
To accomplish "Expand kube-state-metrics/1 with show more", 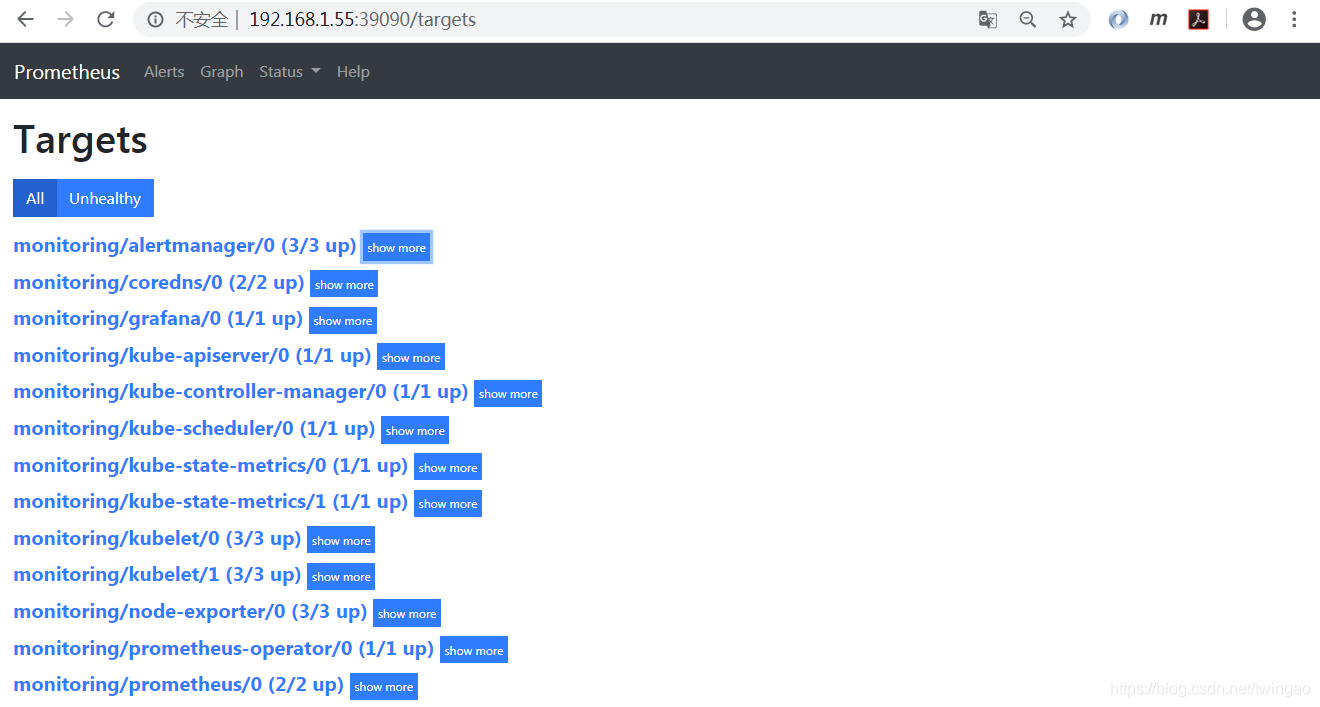I will [x=448, y=503].
